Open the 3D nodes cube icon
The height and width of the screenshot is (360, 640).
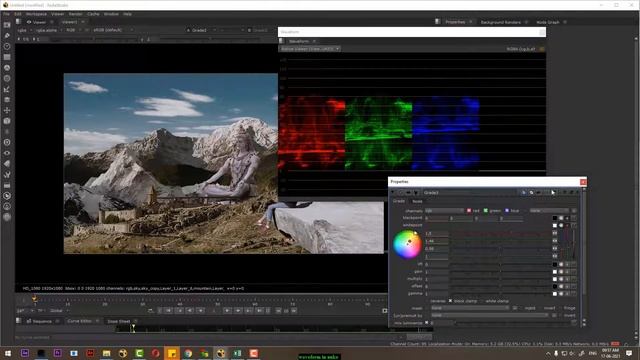click(x=7, y=121)
